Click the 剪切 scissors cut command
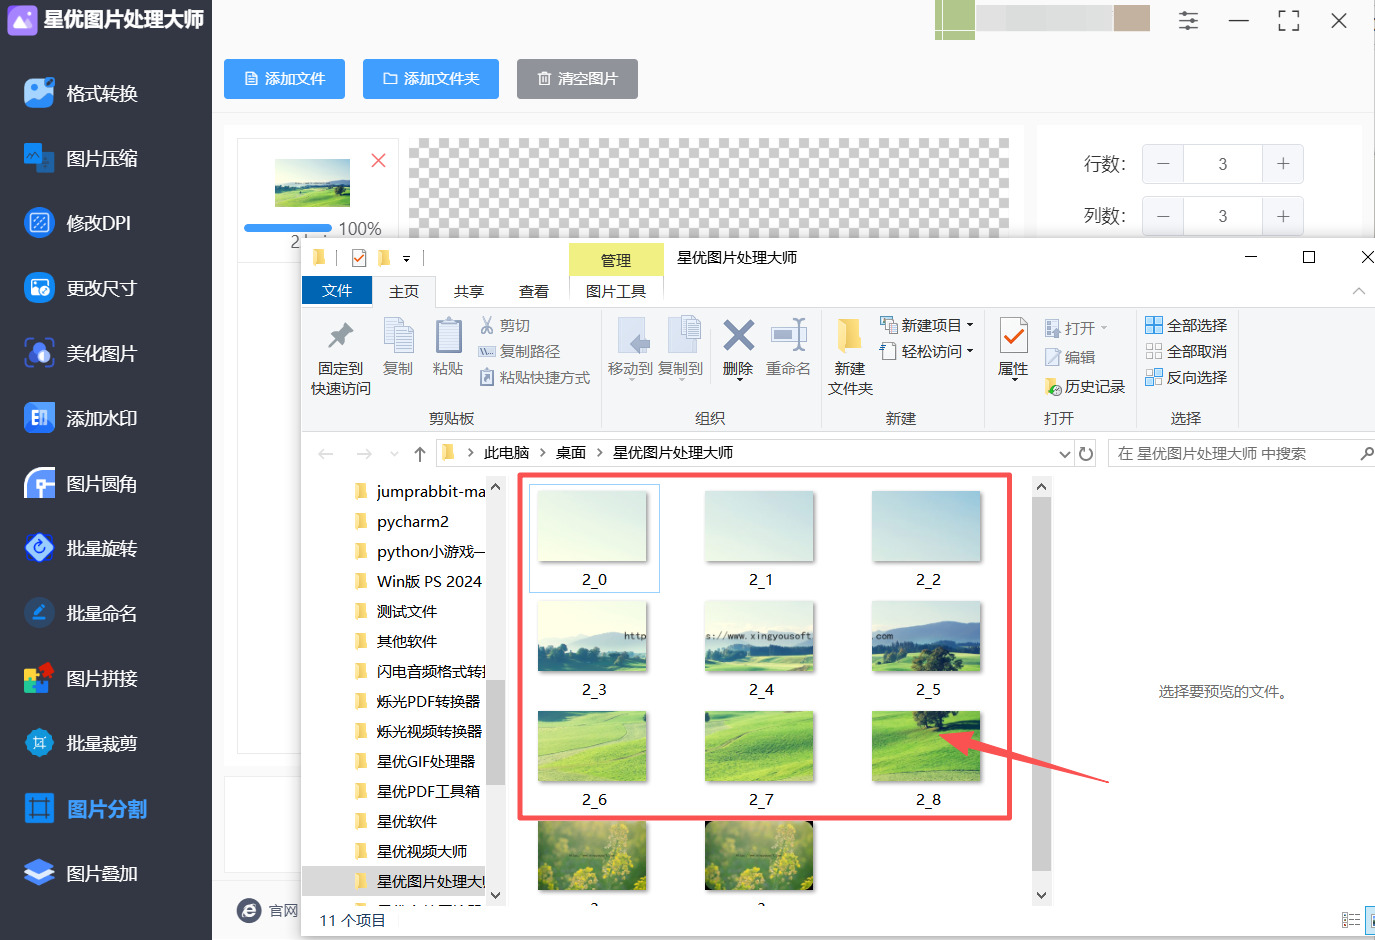Screen dimensions: 1375x940 coord(505,325)
